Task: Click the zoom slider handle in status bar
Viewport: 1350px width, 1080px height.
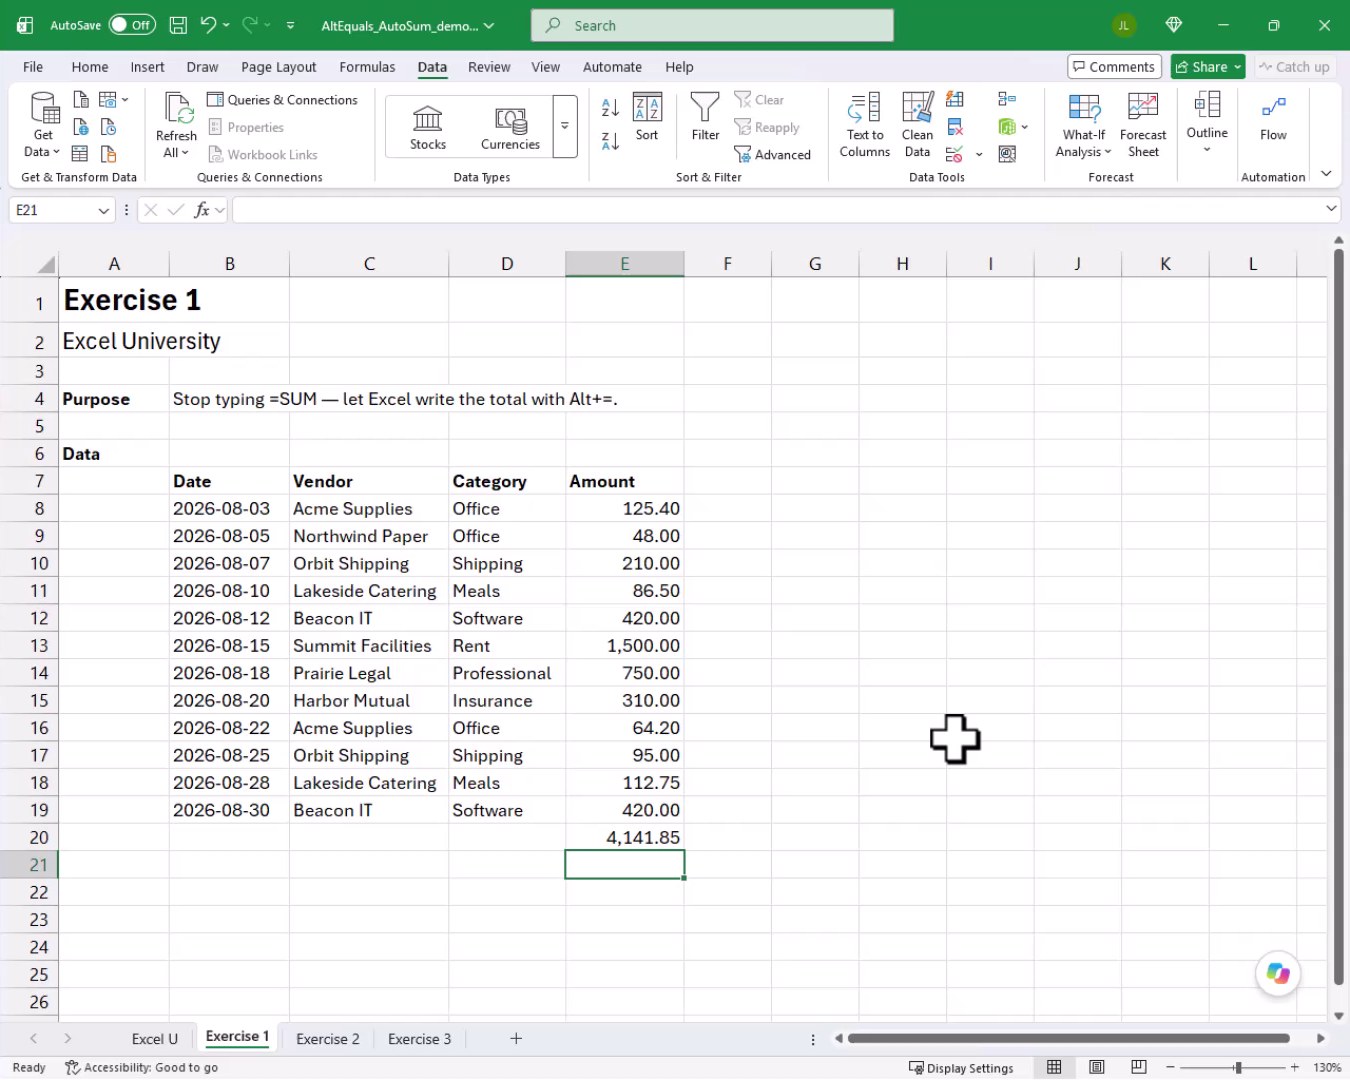Action: click(1238, 1067)
